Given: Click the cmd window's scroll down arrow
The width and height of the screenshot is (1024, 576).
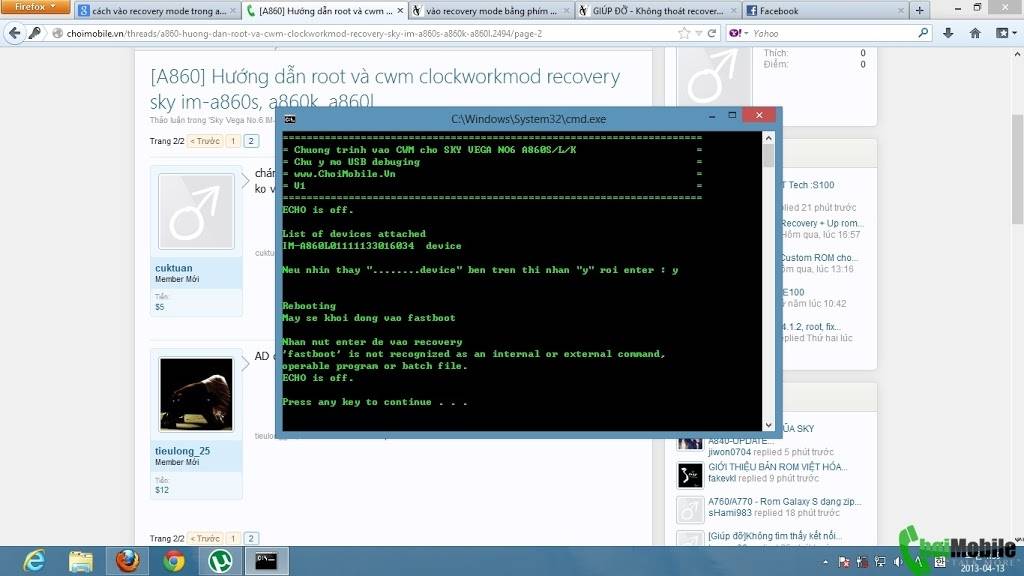Looking at the screenshot, I should [x=768, y=425].
